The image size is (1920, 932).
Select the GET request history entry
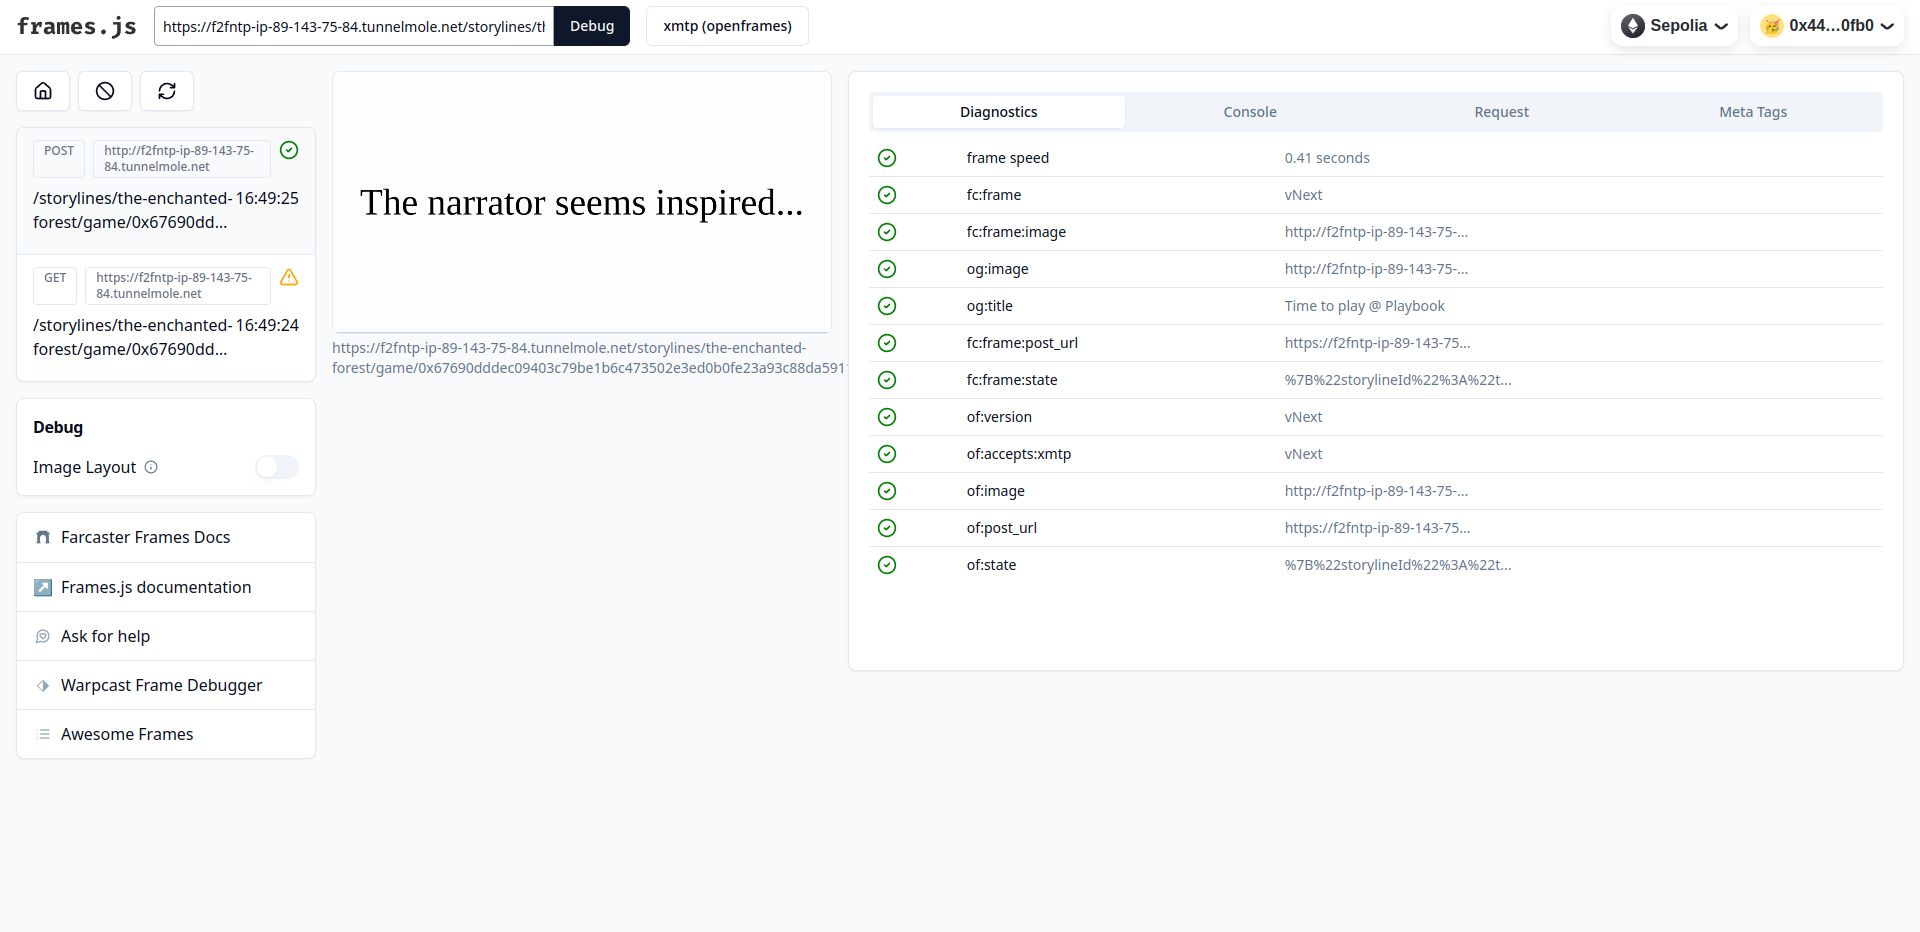(166, 318)
